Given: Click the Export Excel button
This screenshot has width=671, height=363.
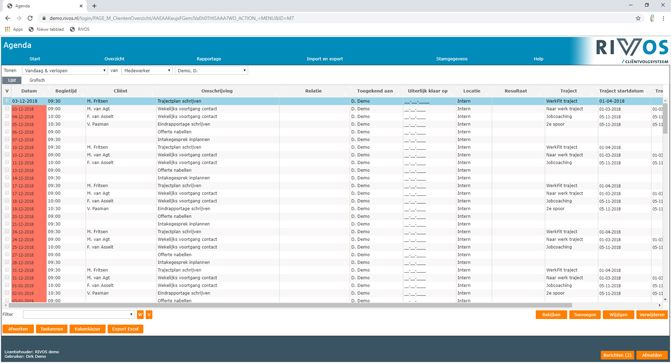Looking at the screenshot, I should pos(125,329).
